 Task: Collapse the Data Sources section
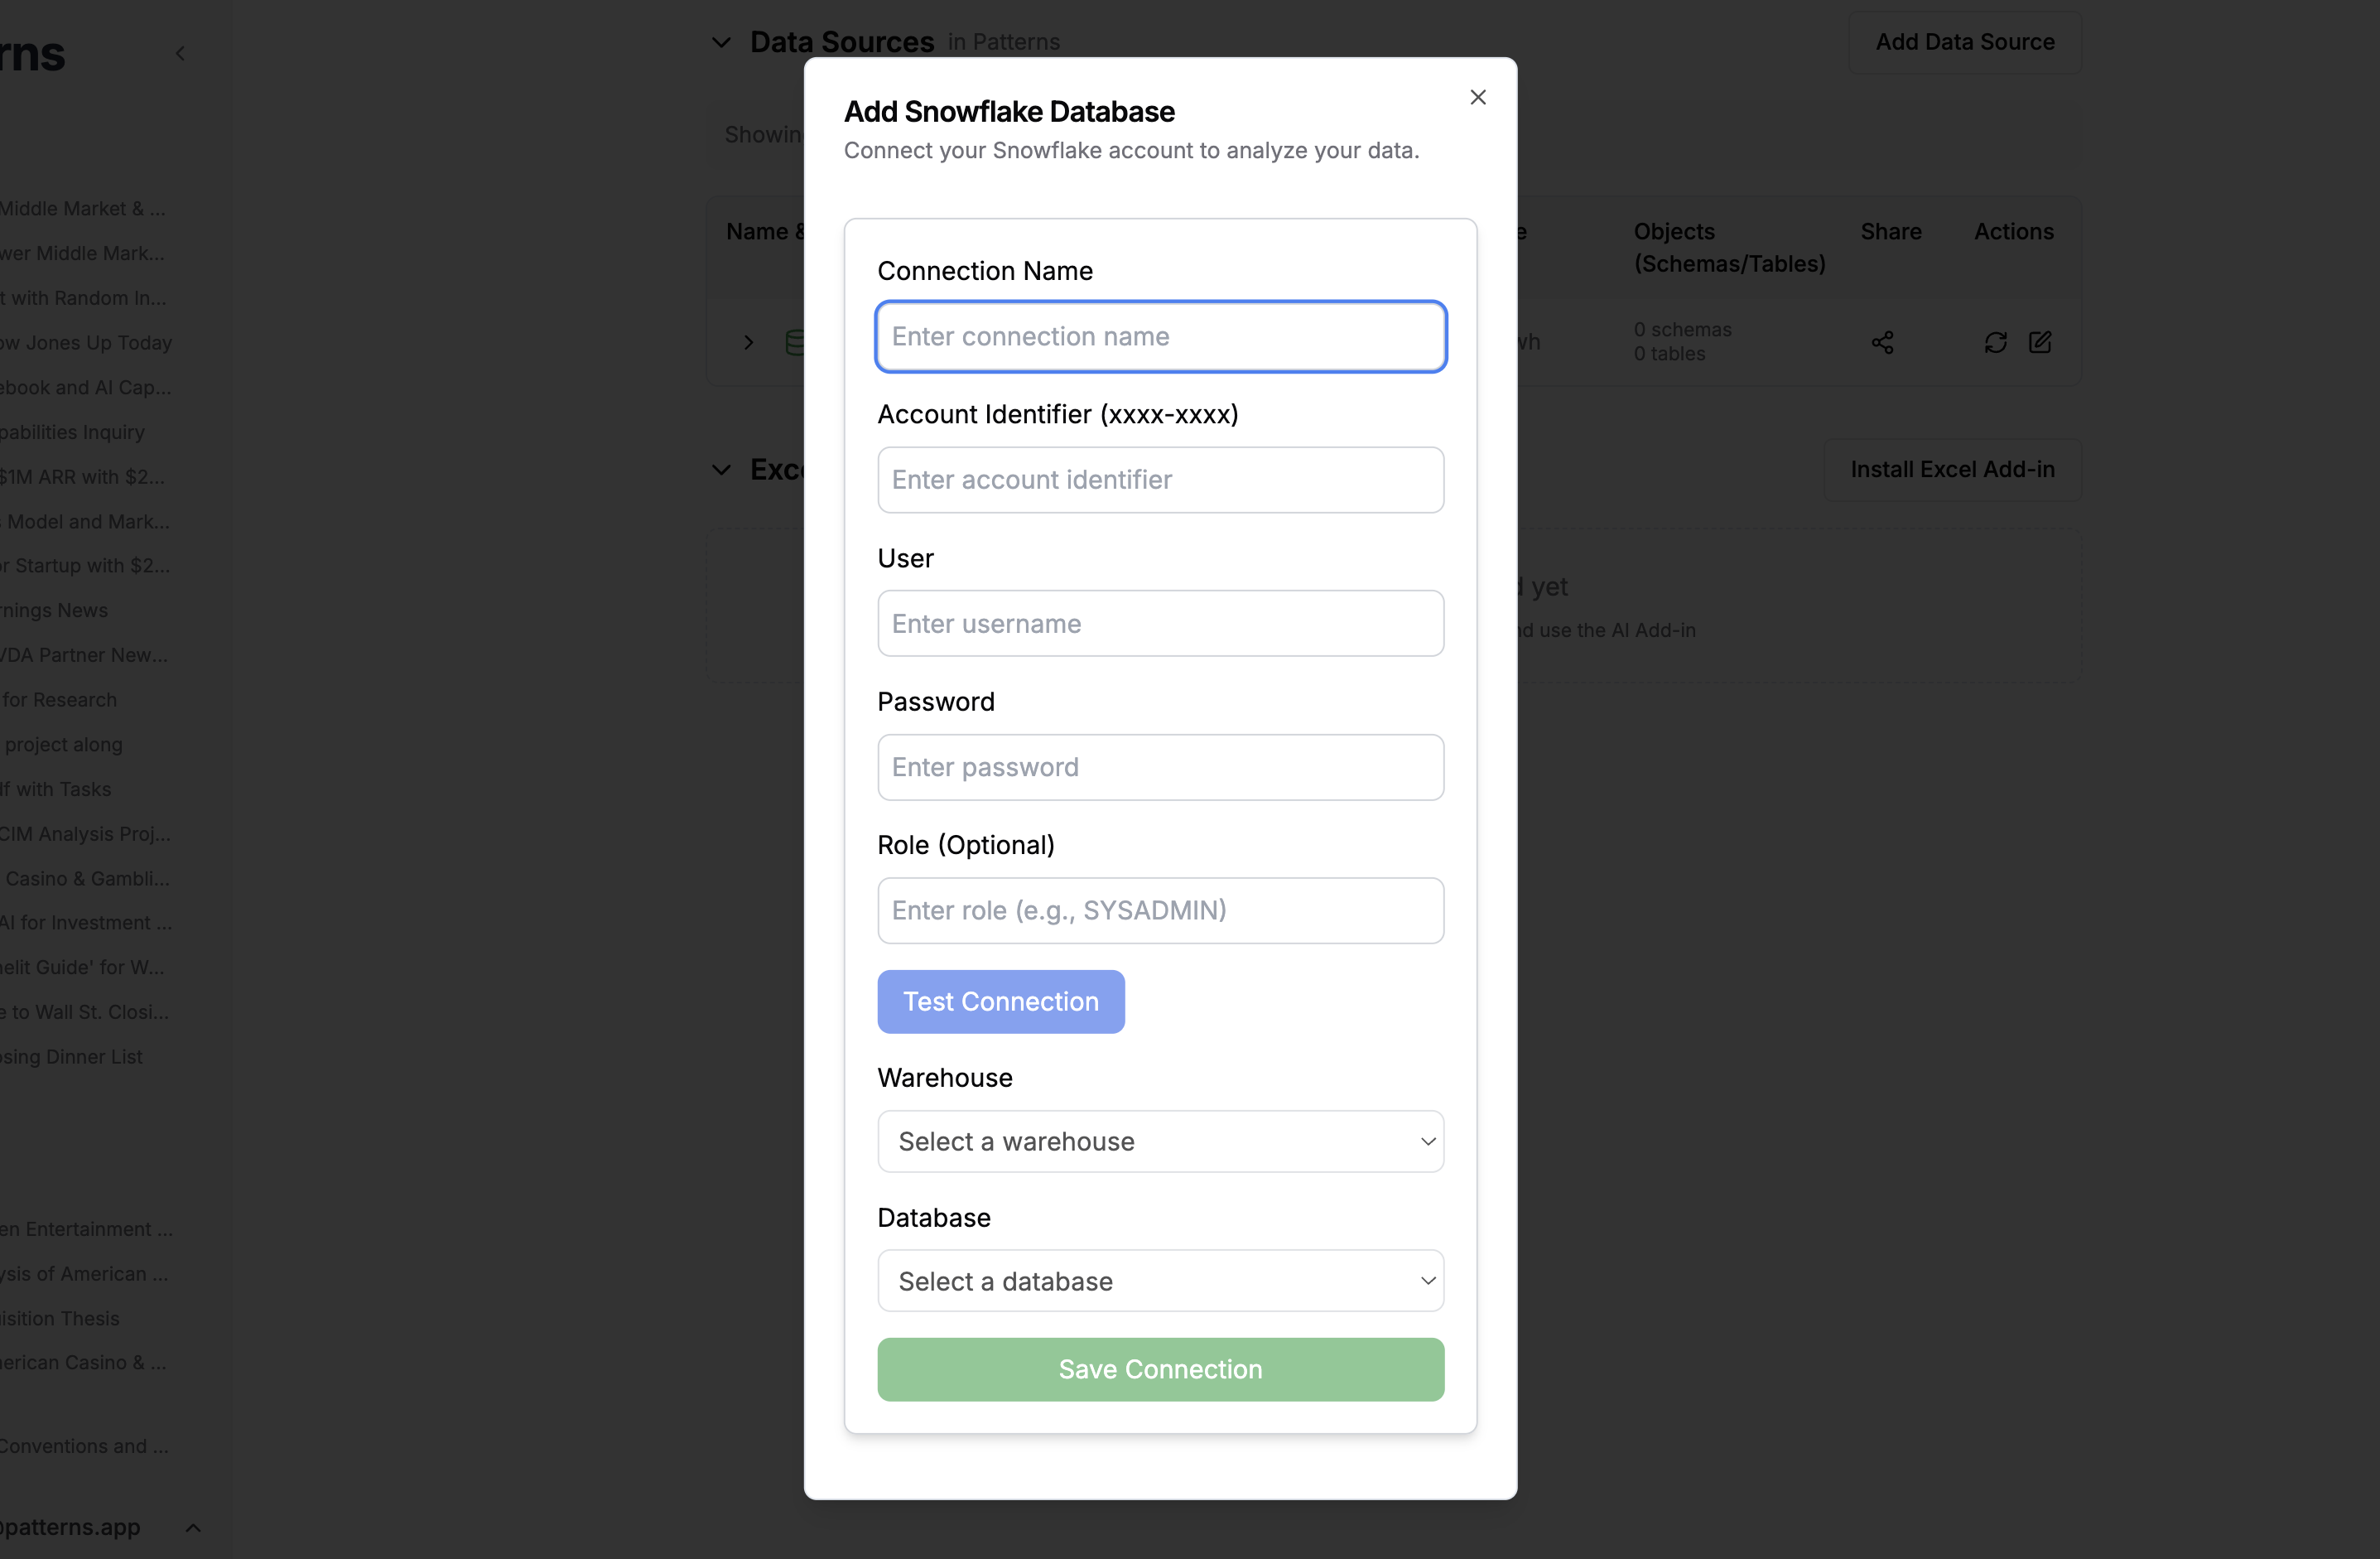click(721, 42)
